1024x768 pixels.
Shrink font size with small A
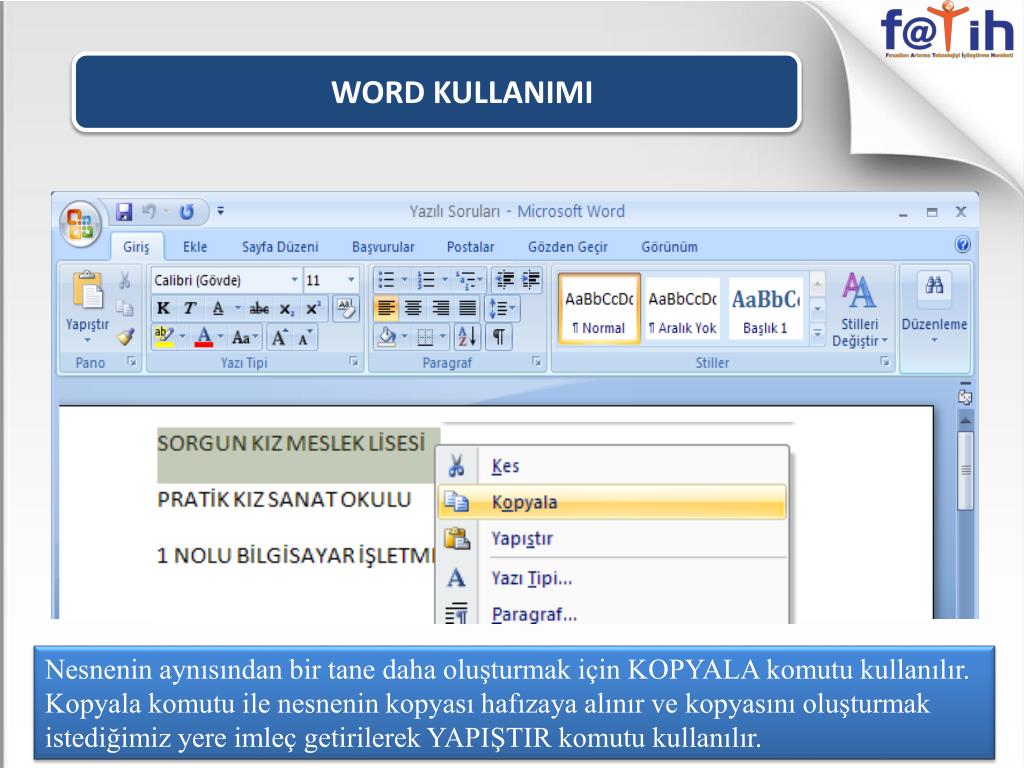click(305, 338)
